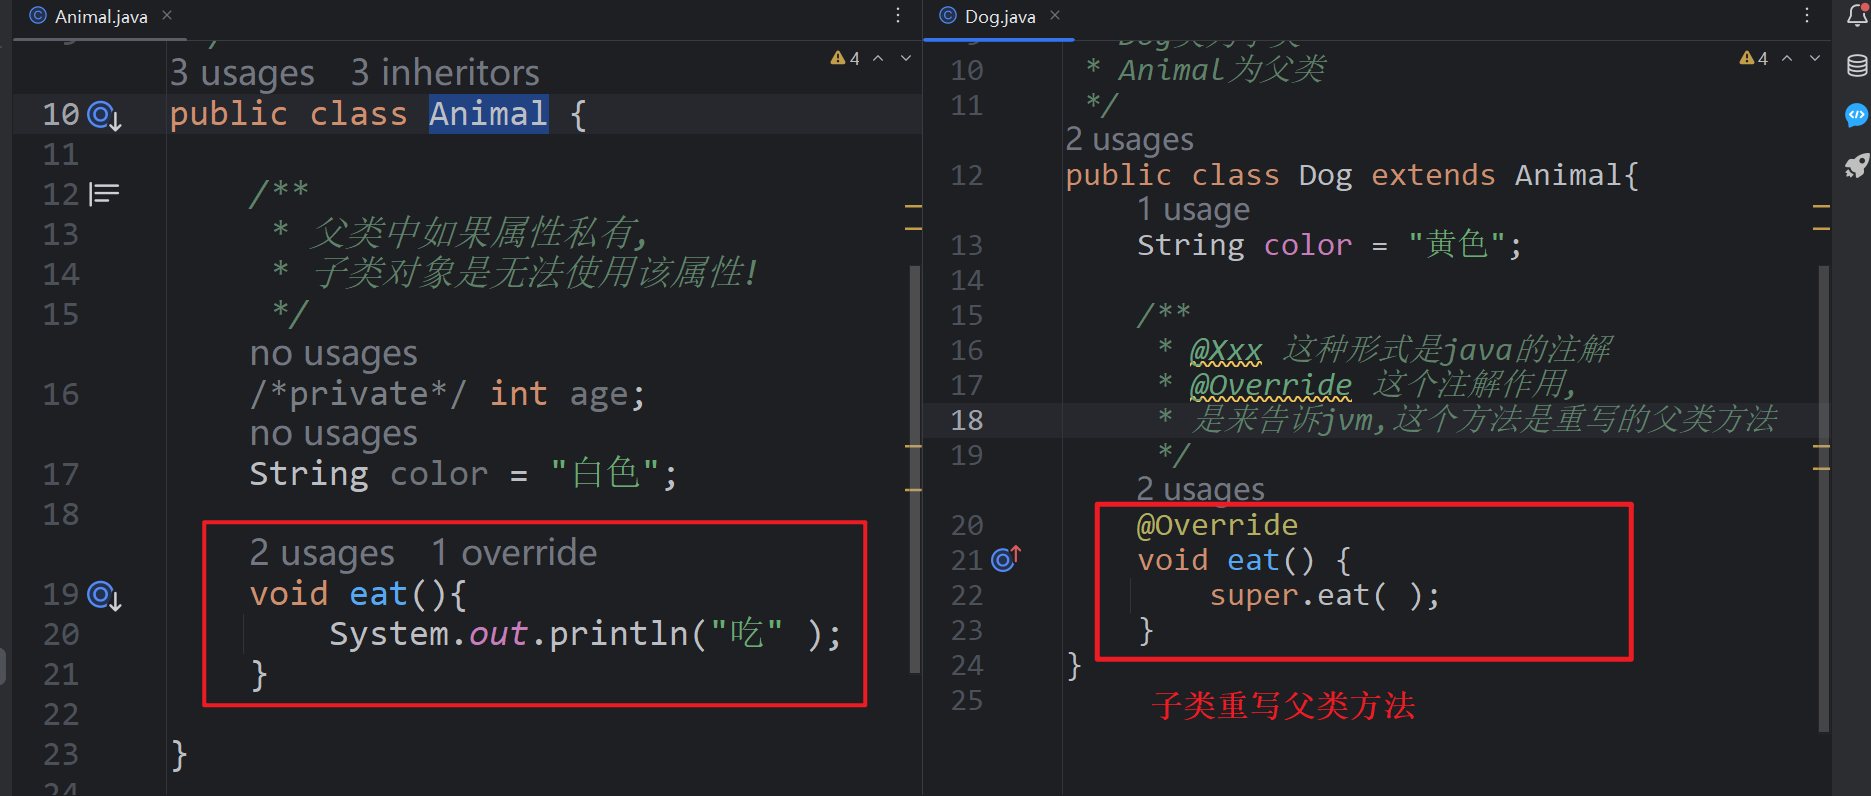Click the "白色" string literal
1871x796 pixels.
604,473
